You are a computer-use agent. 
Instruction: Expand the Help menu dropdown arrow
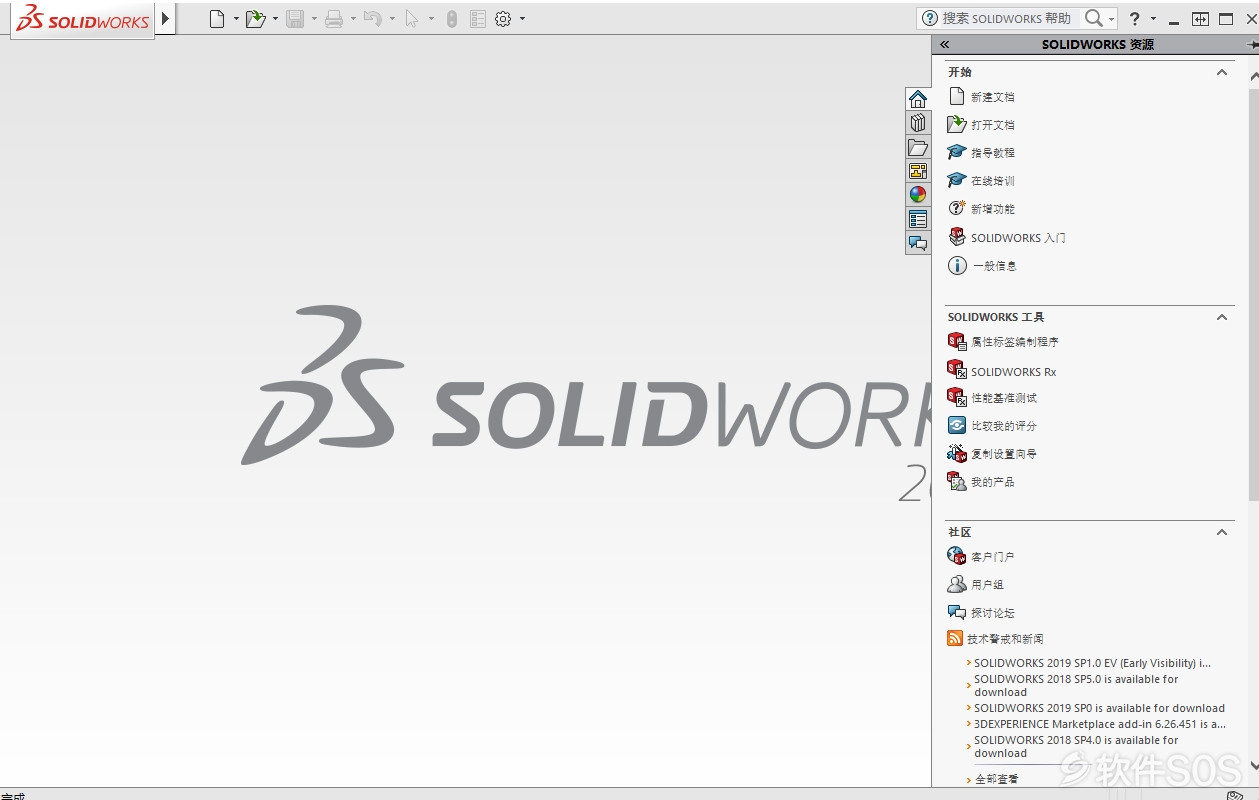point(1153,19)
